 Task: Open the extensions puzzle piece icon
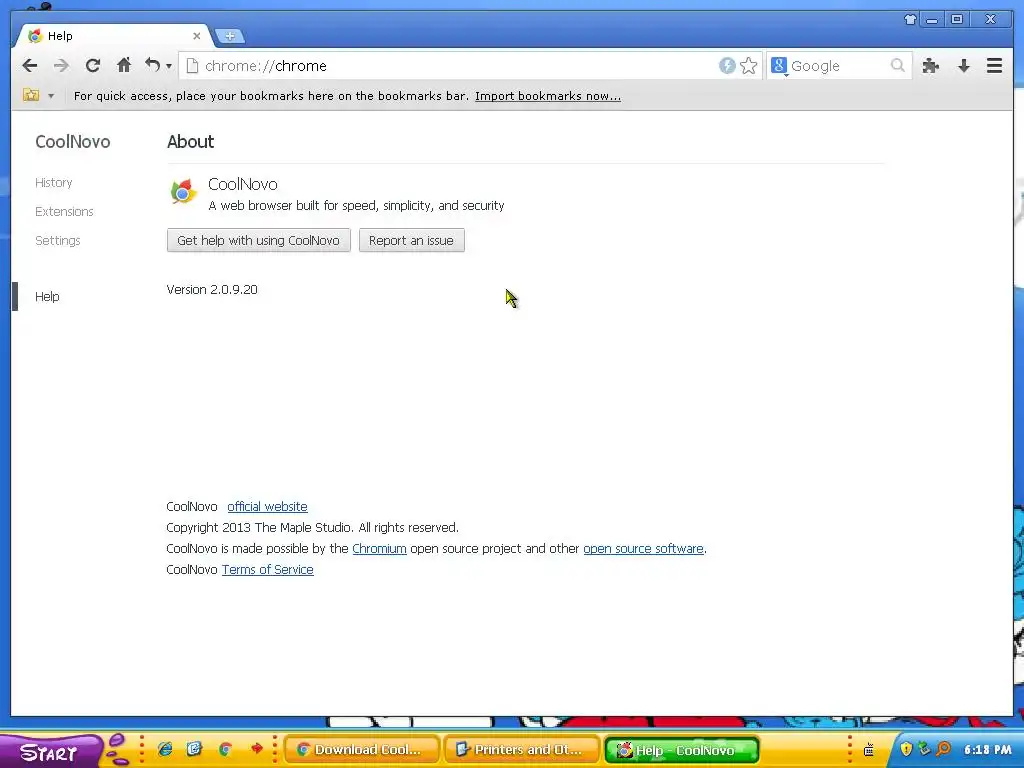931,65
